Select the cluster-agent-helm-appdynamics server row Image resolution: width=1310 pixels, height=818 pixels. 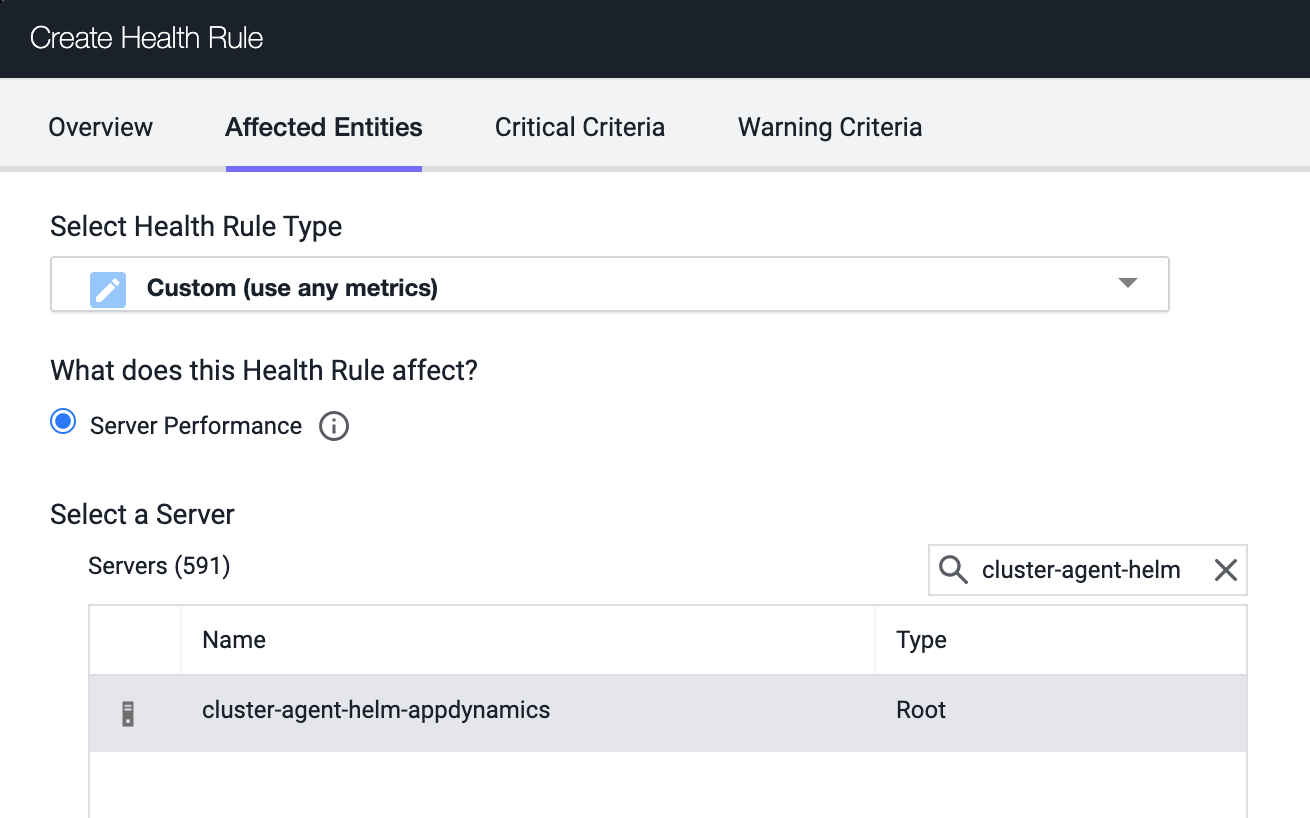376,711
